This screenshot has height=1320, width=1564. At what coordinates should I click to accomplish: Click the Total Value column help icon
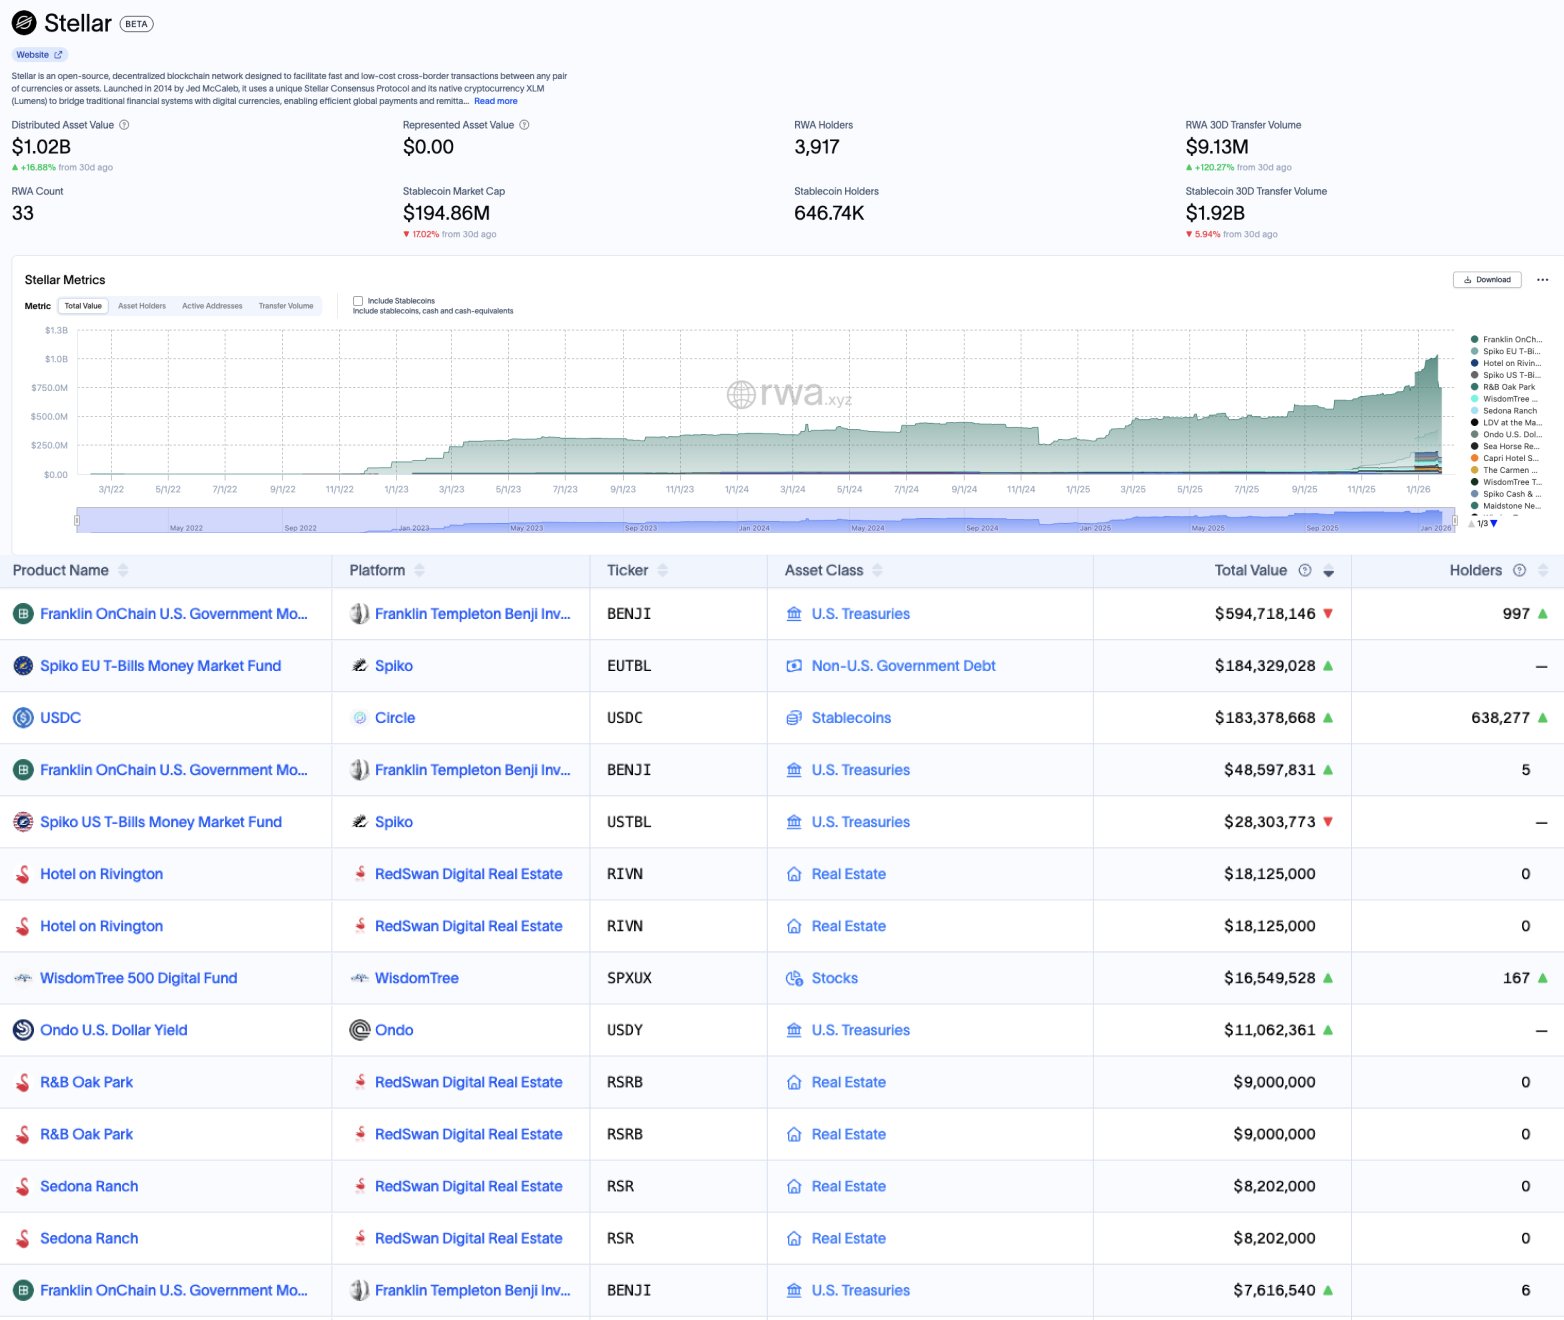tap(1304, 570)
